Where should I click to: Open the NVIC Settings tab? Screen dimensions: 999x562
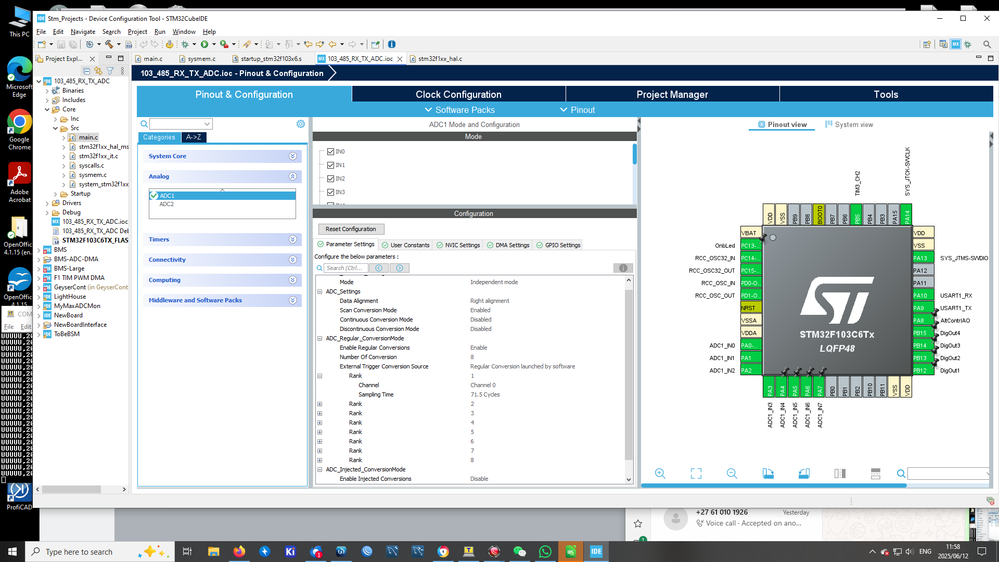[458, 245]
